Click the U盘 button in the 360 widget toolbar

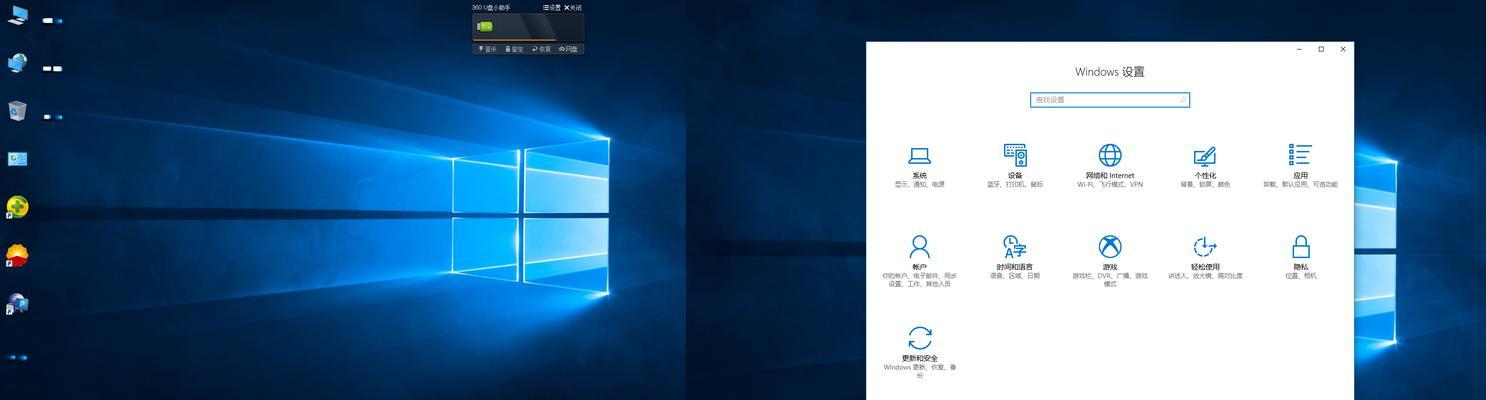coord(569,49)
